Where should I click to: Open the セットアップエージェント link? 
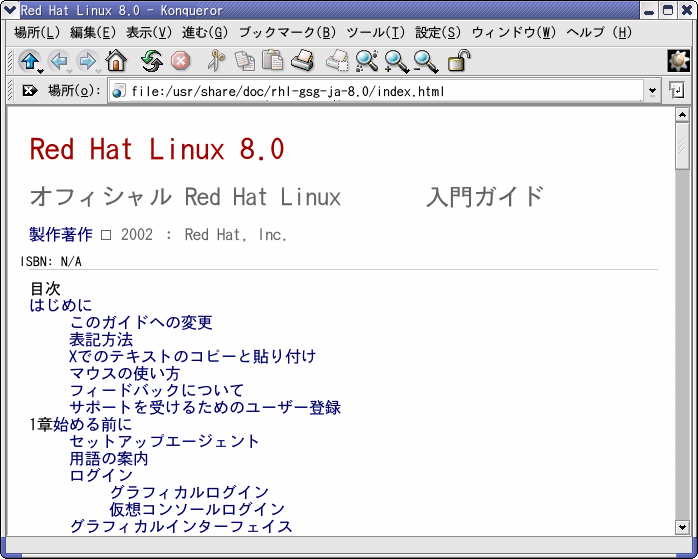165,442
